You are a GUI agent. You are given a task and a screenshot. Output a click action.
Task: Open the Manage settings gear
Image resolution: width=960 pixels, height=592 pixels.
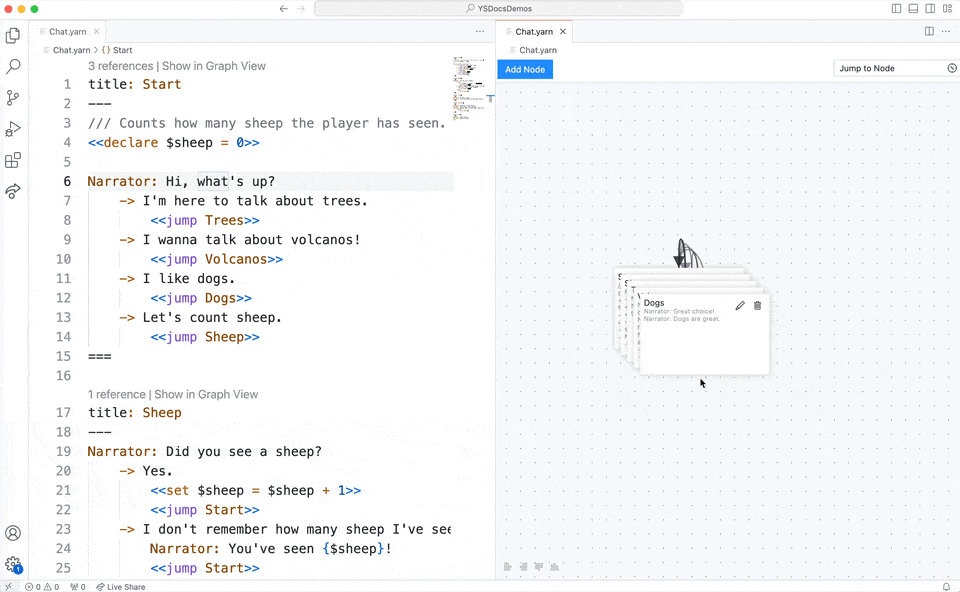[x=13, y=565]
